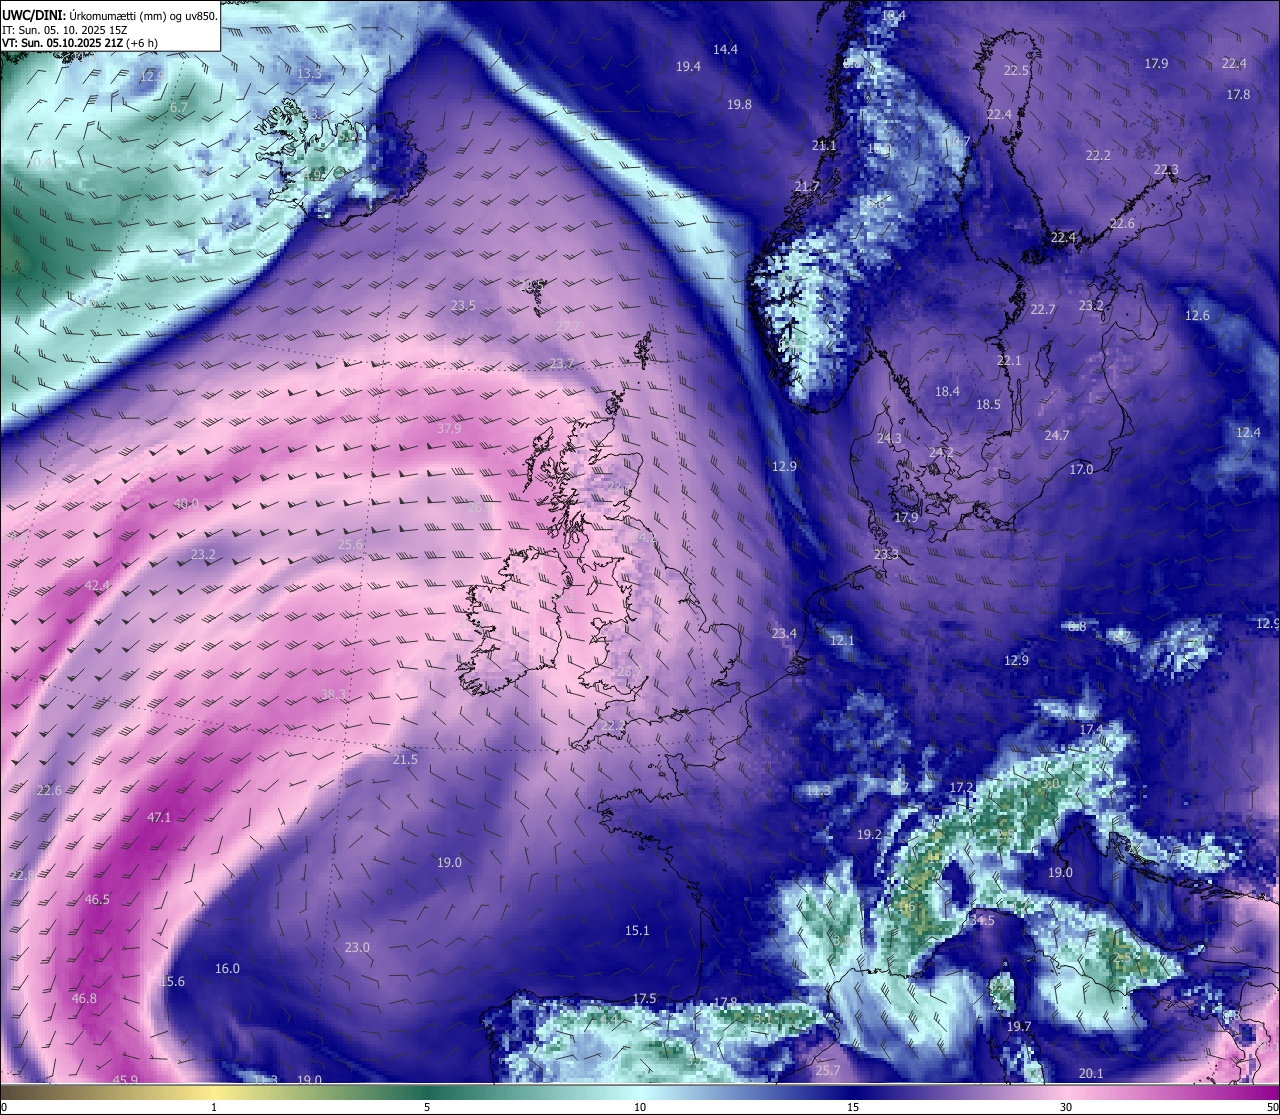Click the 23.0 value over the Atlantic

pos(357,947)
